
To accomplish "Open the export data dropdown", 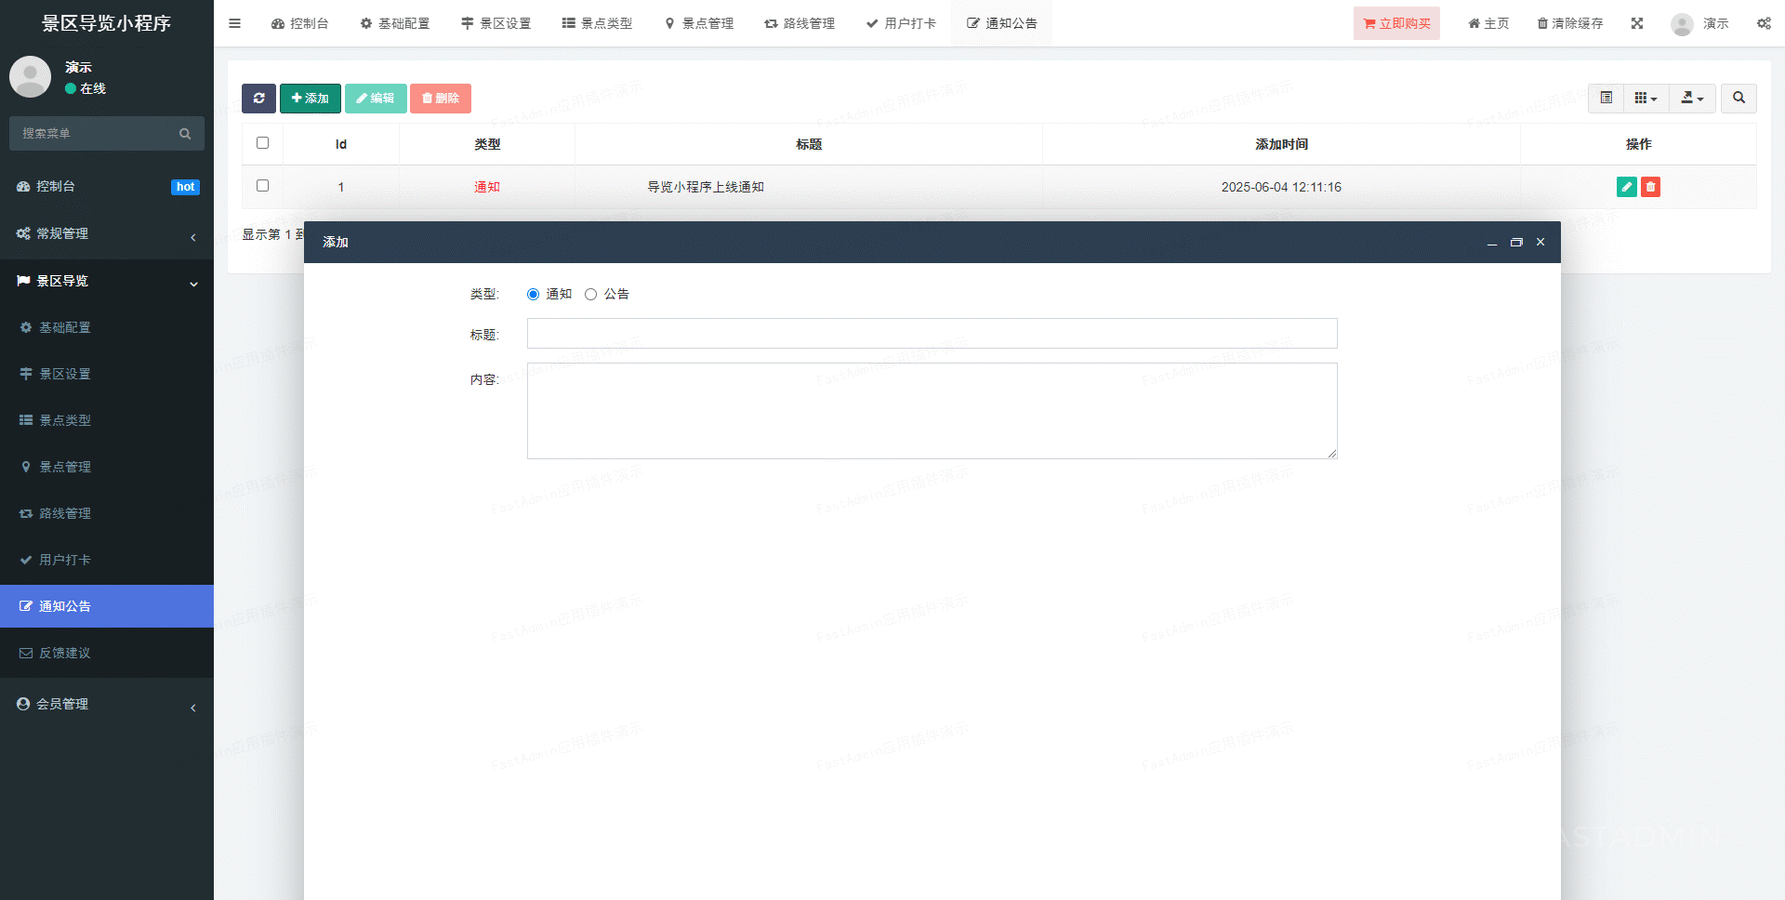I will click(1692, 98).
